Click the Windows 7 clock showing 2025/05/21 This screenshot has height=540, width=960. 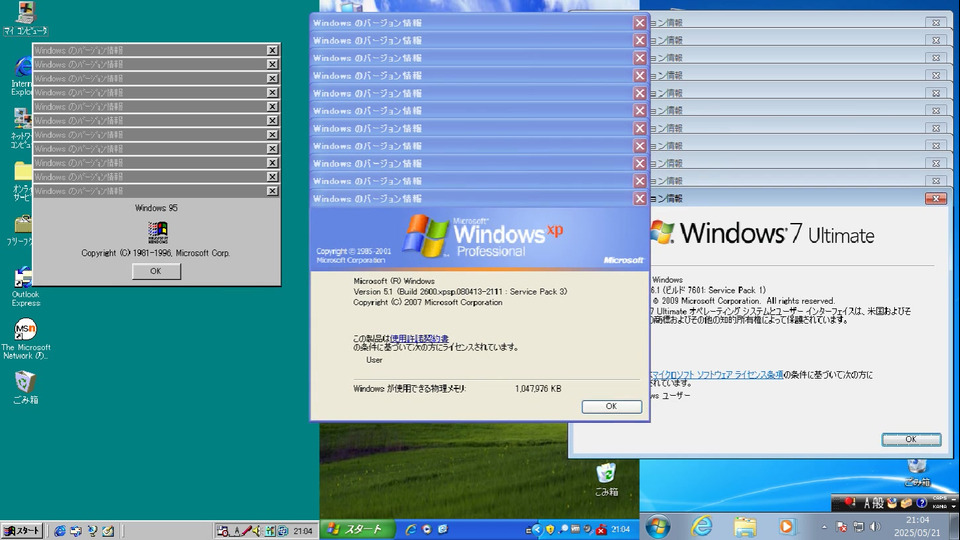pyautogui.click(x=918, y=527)
